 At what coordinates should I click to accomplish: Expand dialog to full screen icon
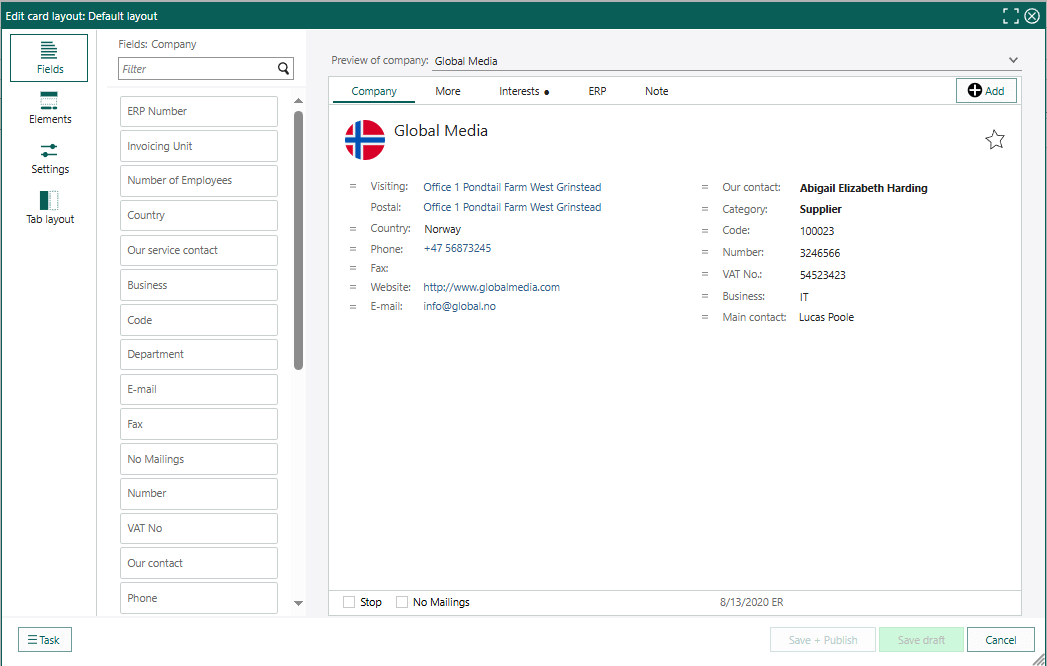pos(1011,16)
